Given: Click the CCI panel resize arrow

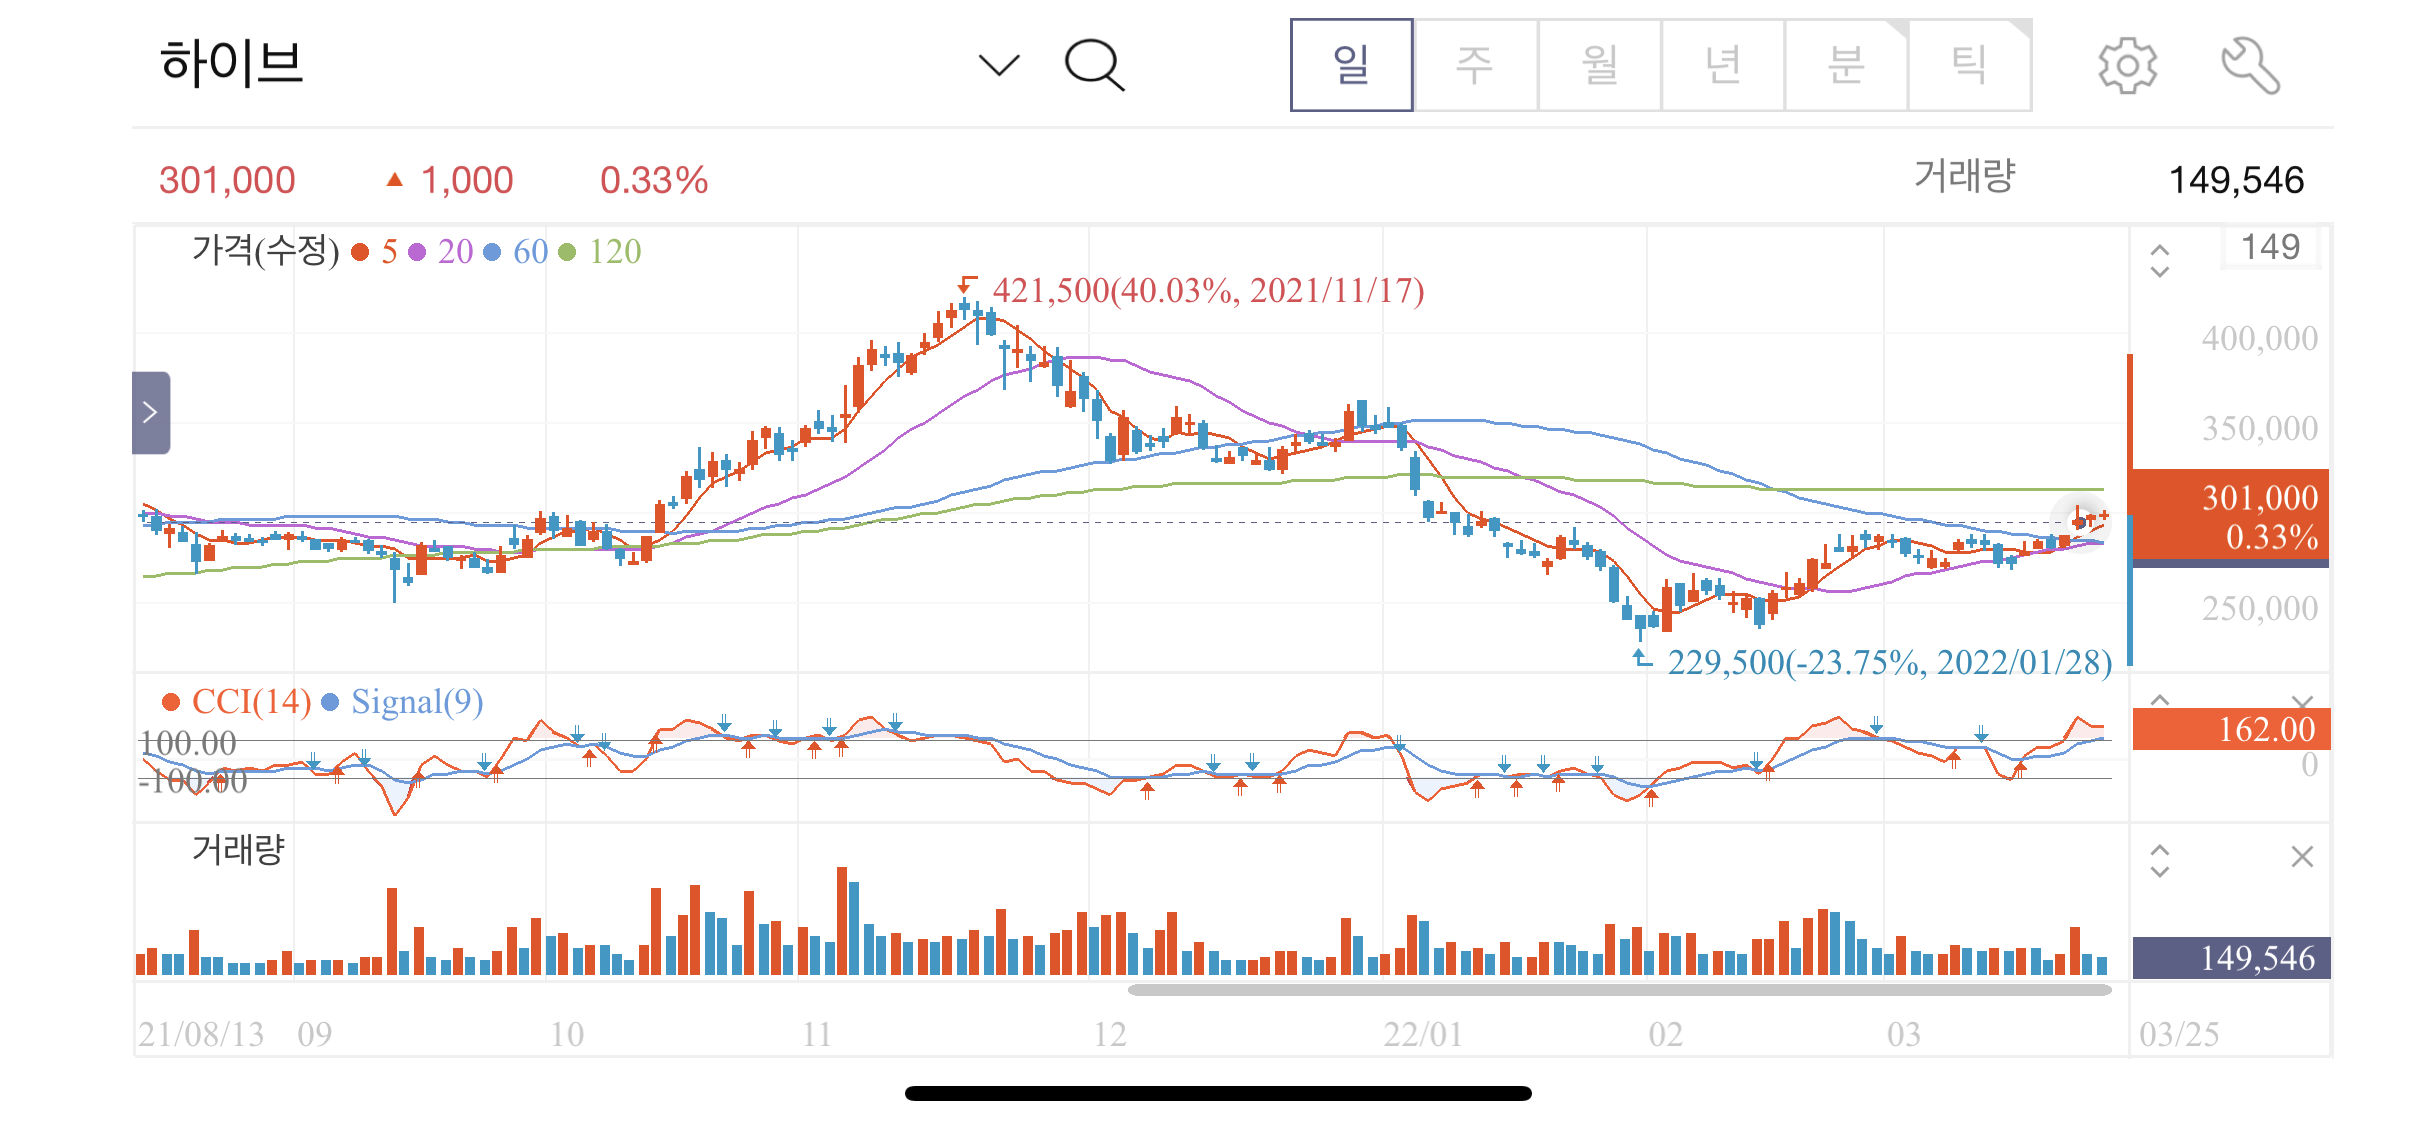Looking at the screenshot, I should (x=2160, y=701).
